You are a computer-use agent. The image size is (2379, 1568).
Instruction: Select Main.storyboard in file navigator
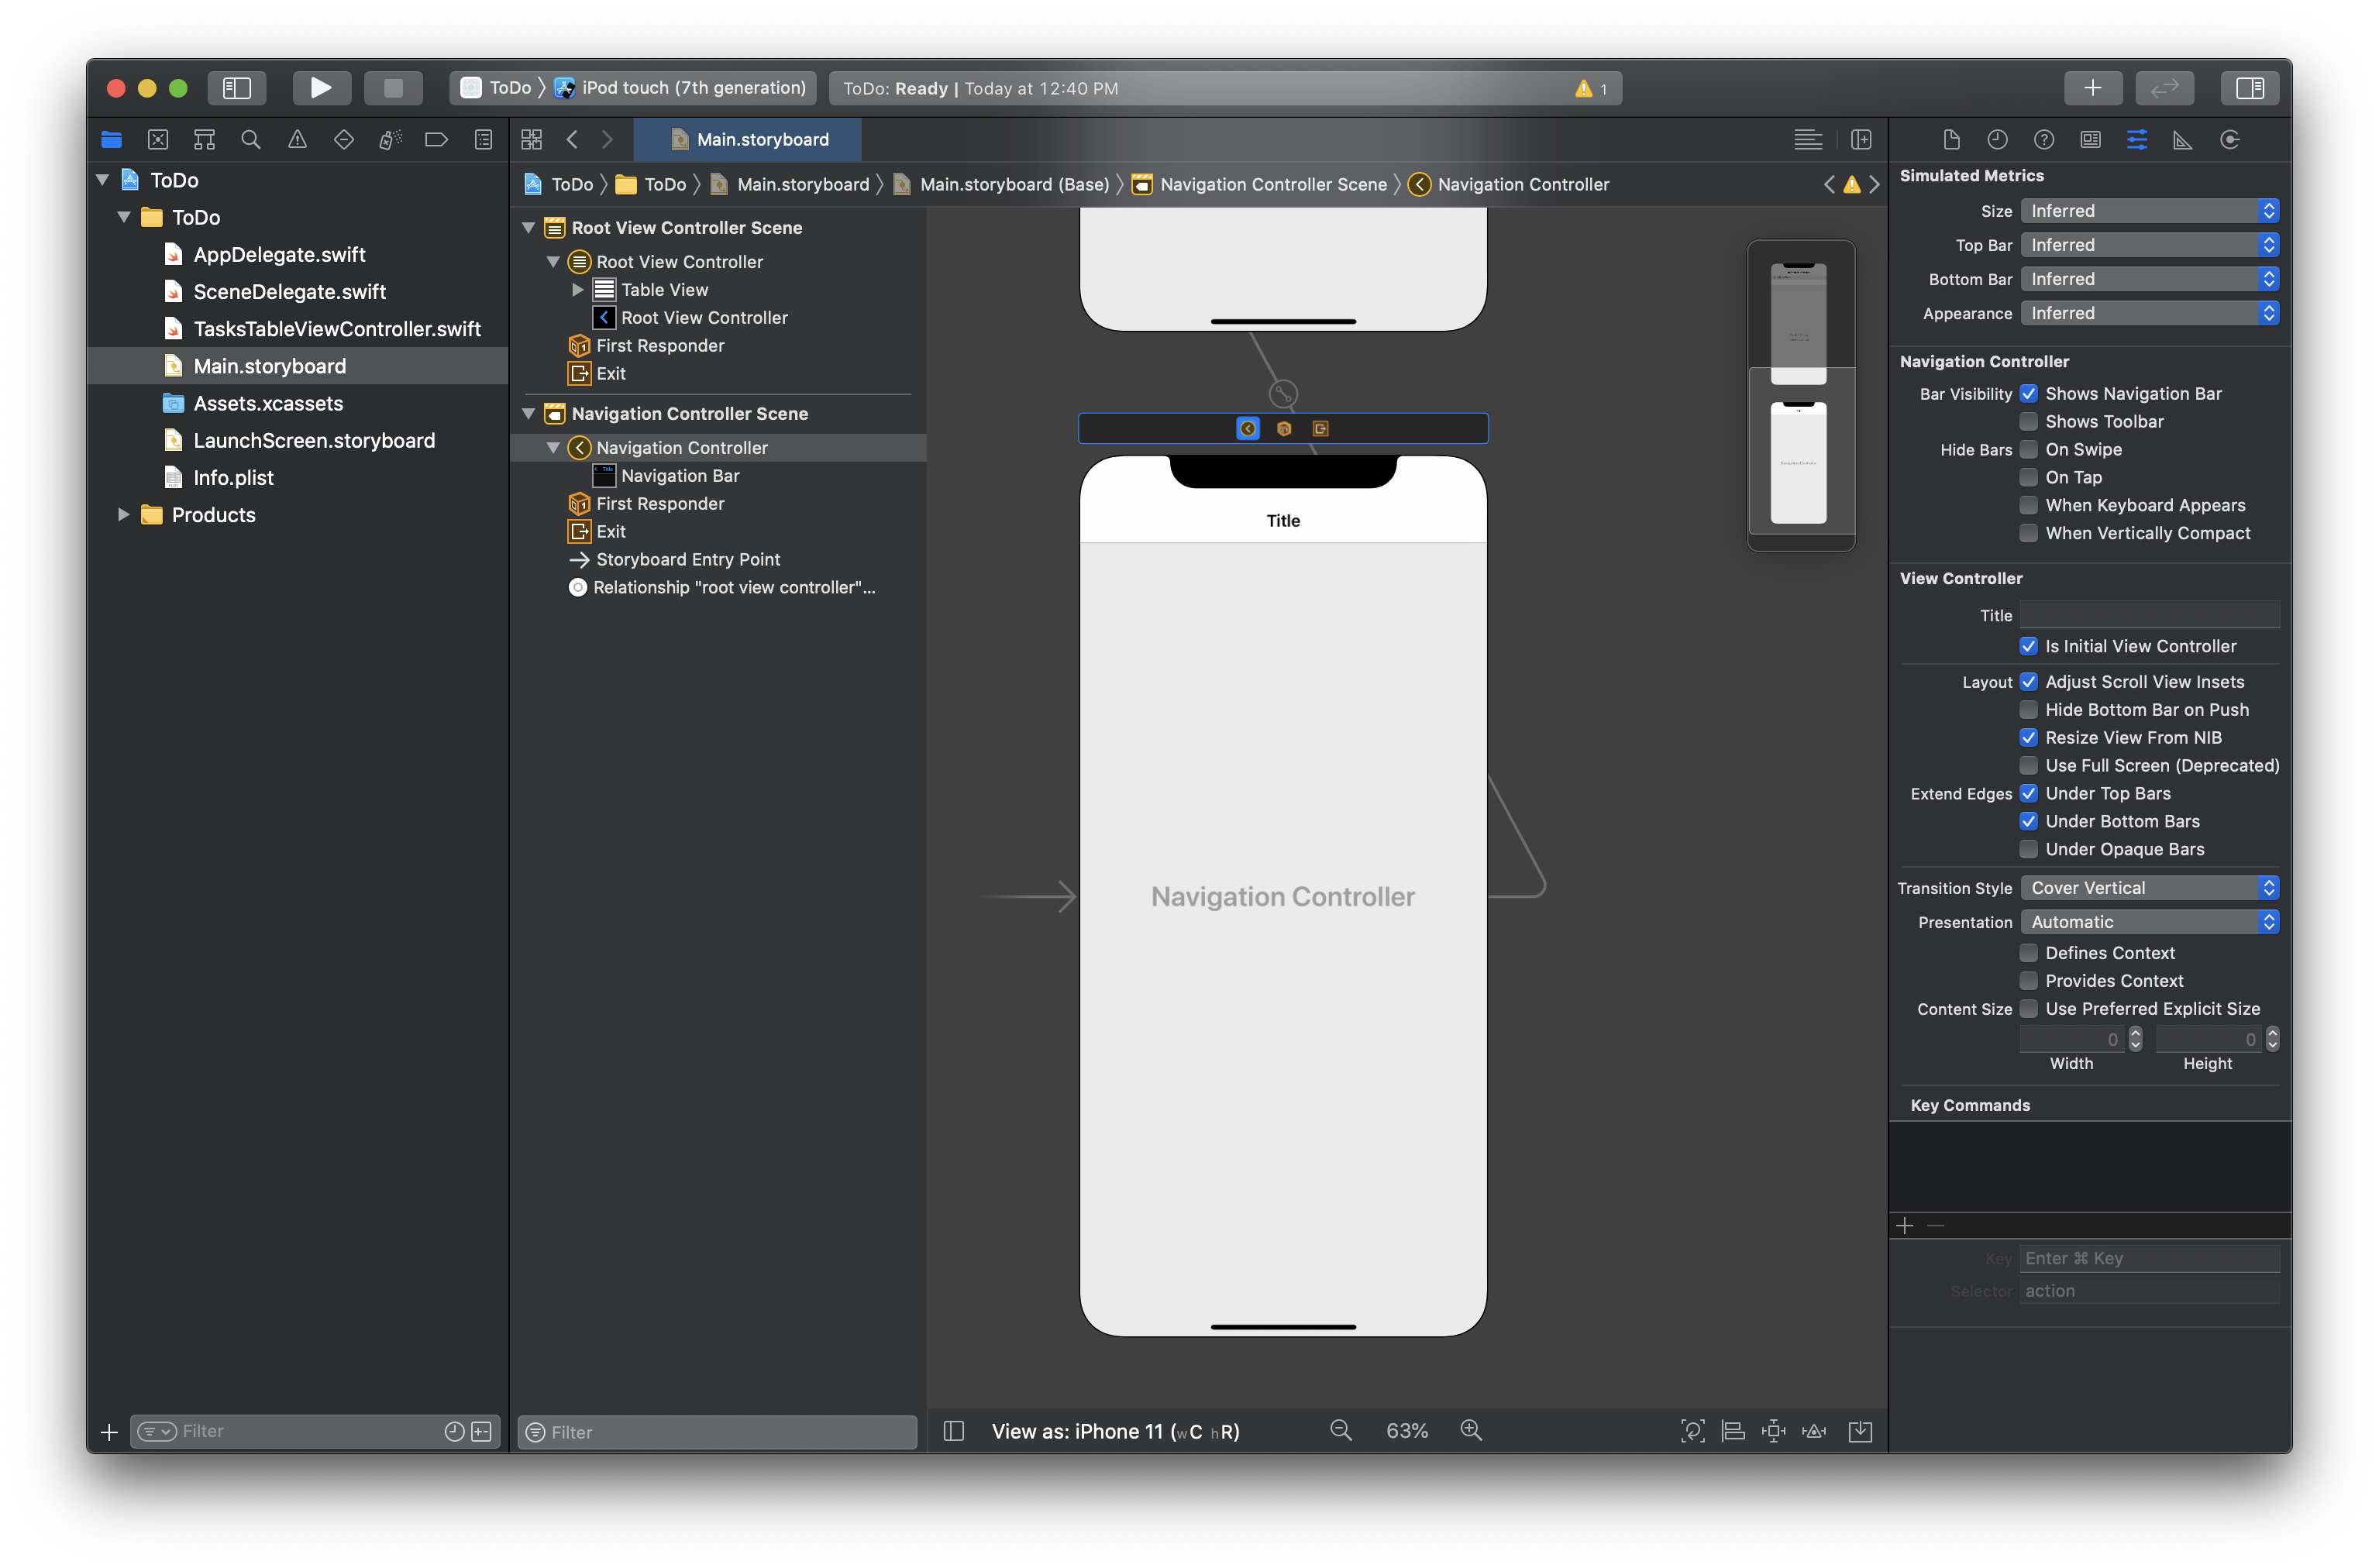click(x=268, y=364)
